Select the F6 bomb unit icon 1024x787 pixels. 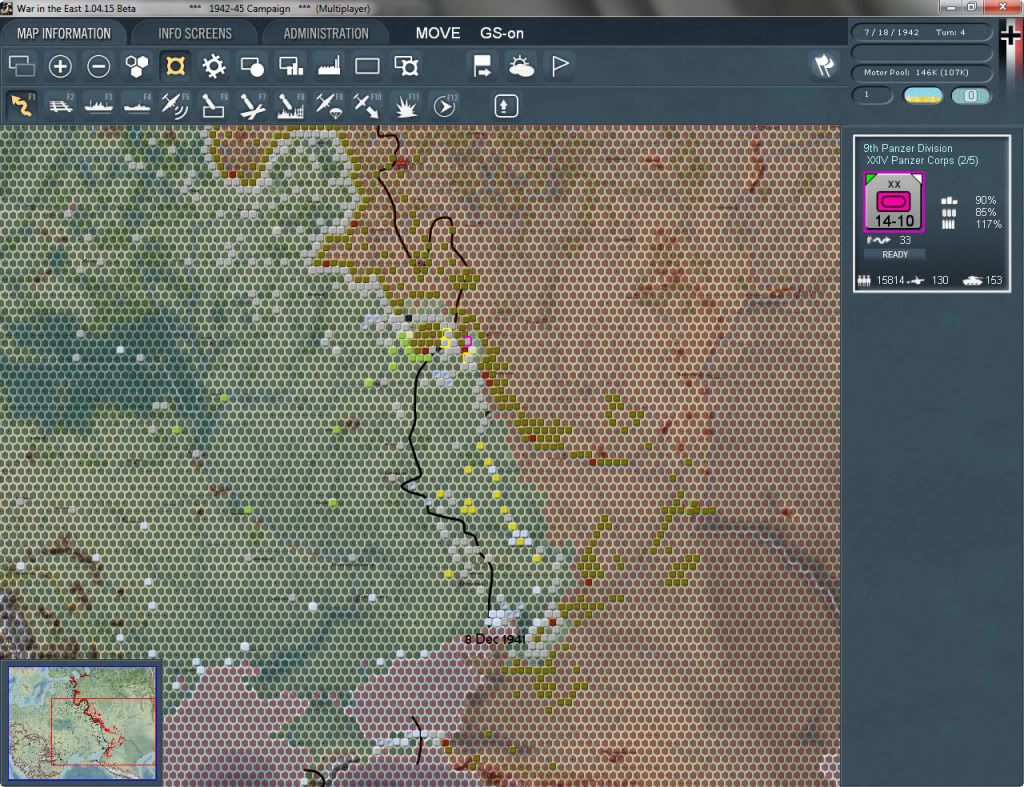tap(214, 105)
